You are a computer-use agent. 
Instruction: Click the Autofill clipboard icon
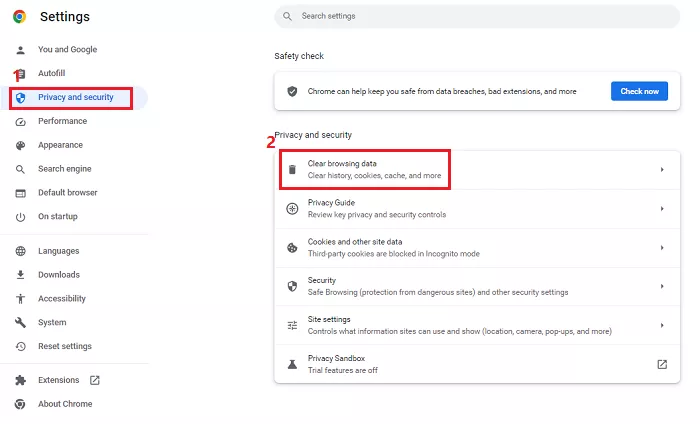pos(21,74)
